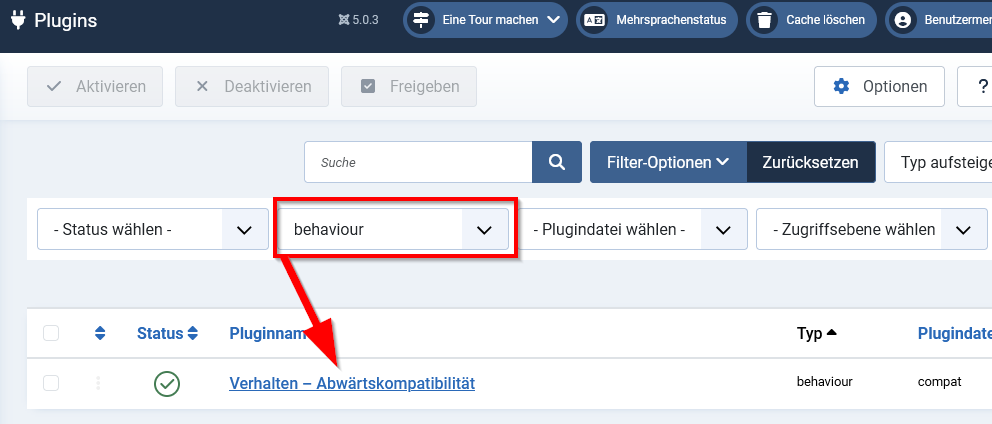Click the Suche search input field

418,162
